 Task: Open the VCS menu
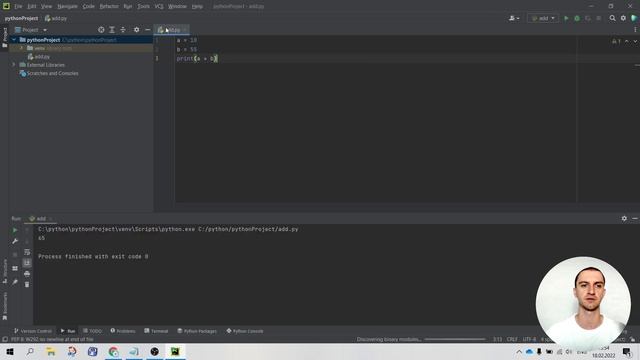point(159,7)
